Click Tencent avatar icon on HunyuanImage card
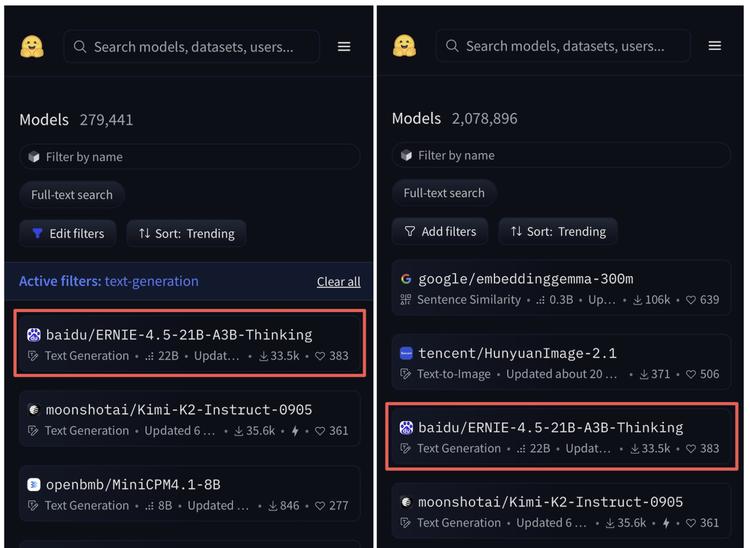The width and height of the screenshot is (750, 548). 406,353
